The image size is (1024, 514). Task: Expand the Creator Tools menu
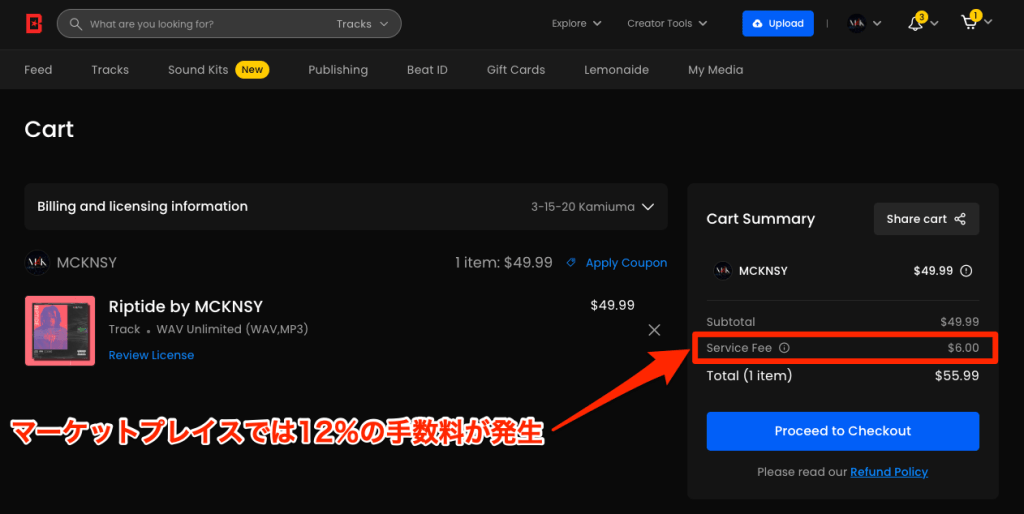667,23
